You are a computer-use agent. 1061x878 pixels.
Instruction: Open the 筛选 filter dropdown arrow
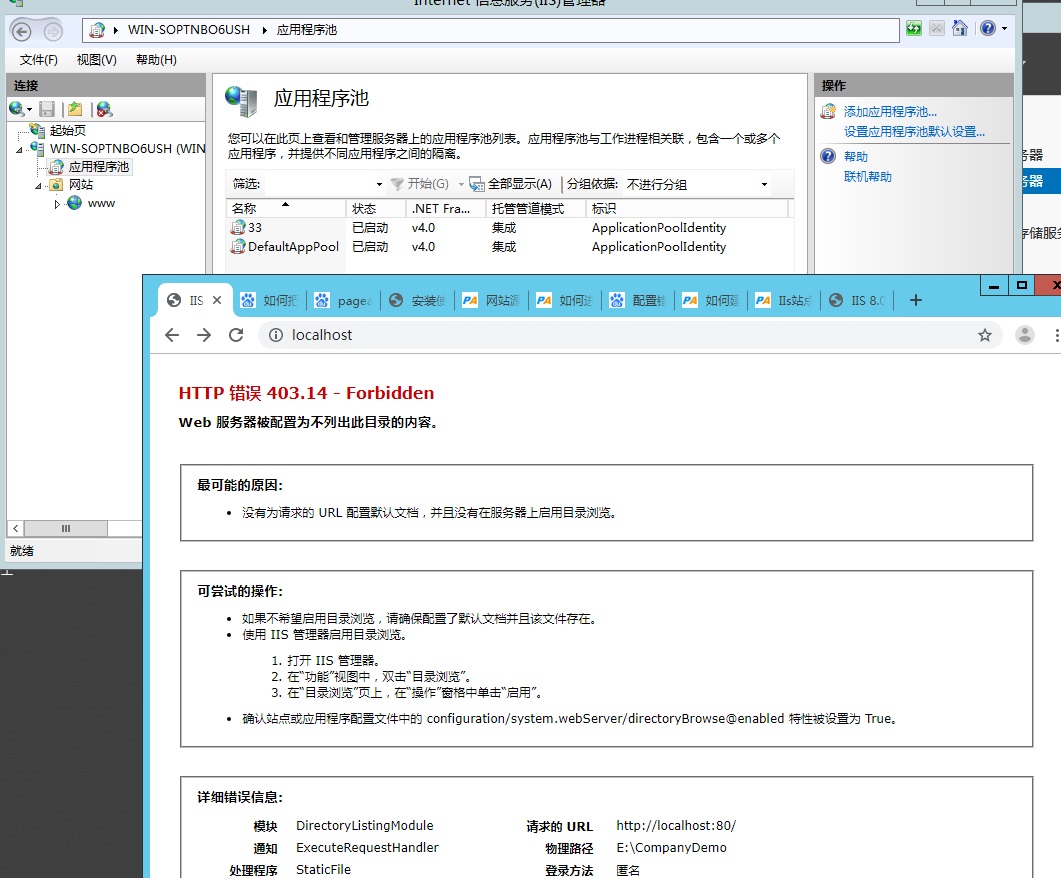coord(379,184)
